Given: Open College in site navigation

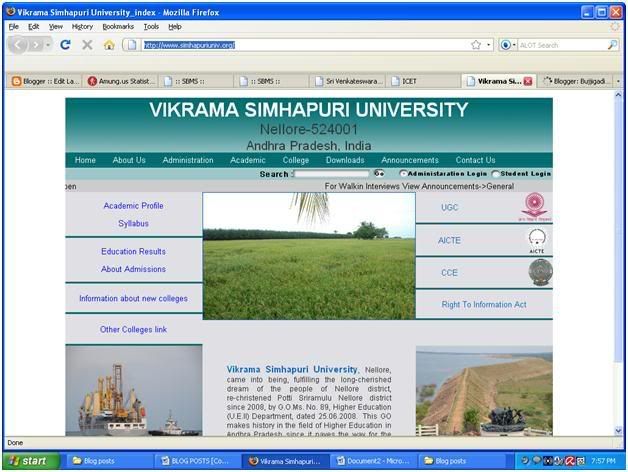Looking at the screenshot, I should [x=296, y=160].
